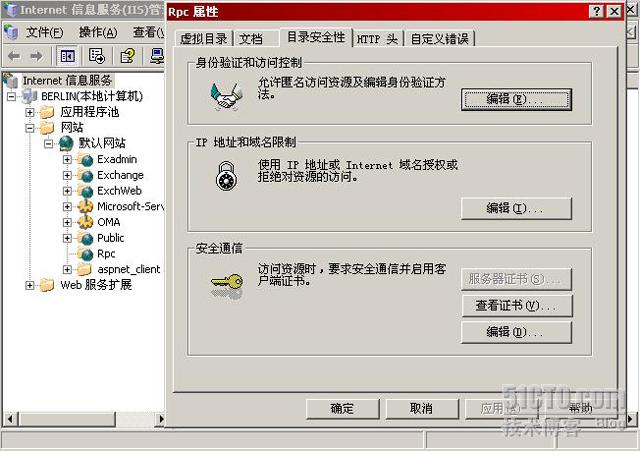This screenshot has height=451, width=640.
Task: Click the 查看证书(V) button
Action: tap(516, 305)
